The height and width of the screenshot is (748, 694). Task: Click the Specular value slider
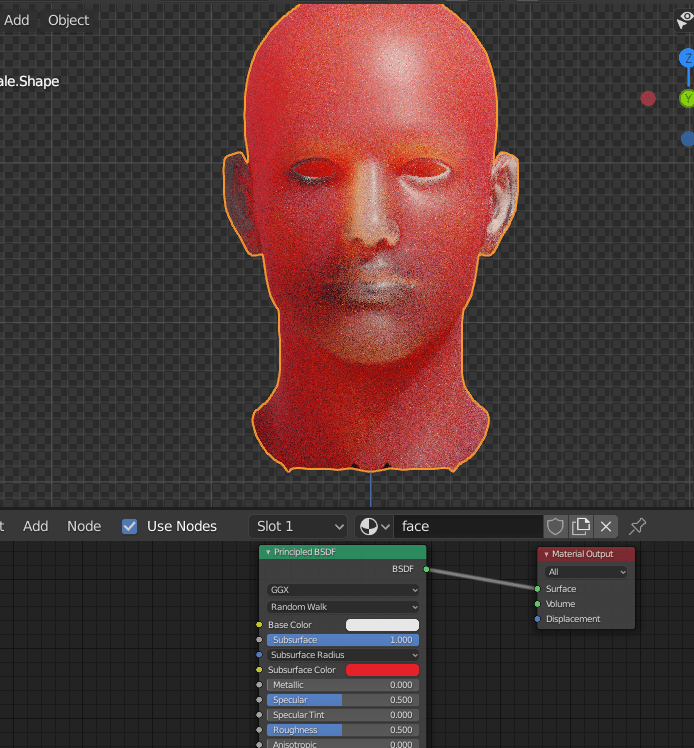[x=343, y=700]
